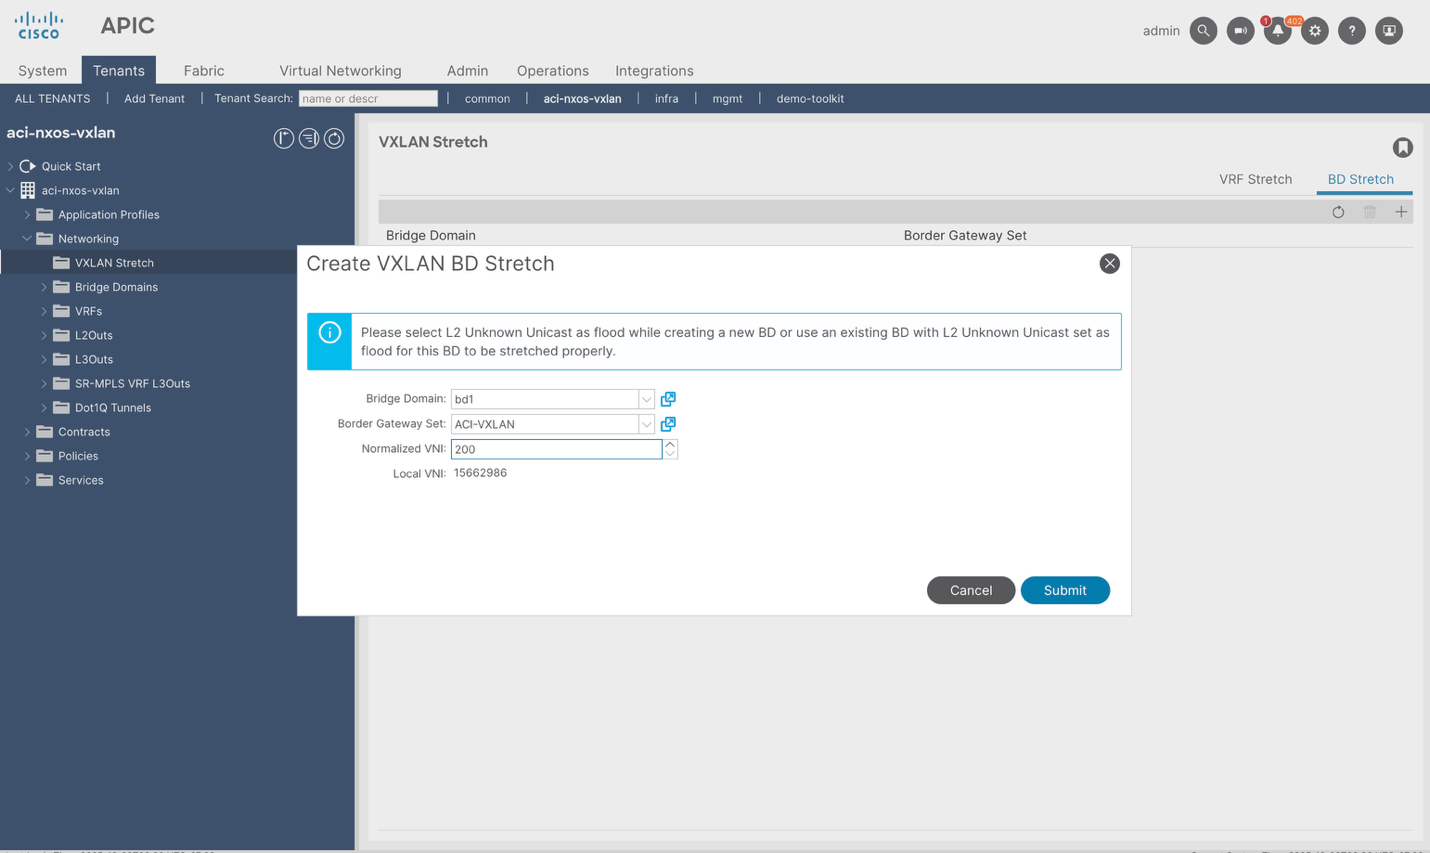Open the infra tenant link
Image resolution: width=1430 pixels, height=853 pixels.
coord(667,99)
